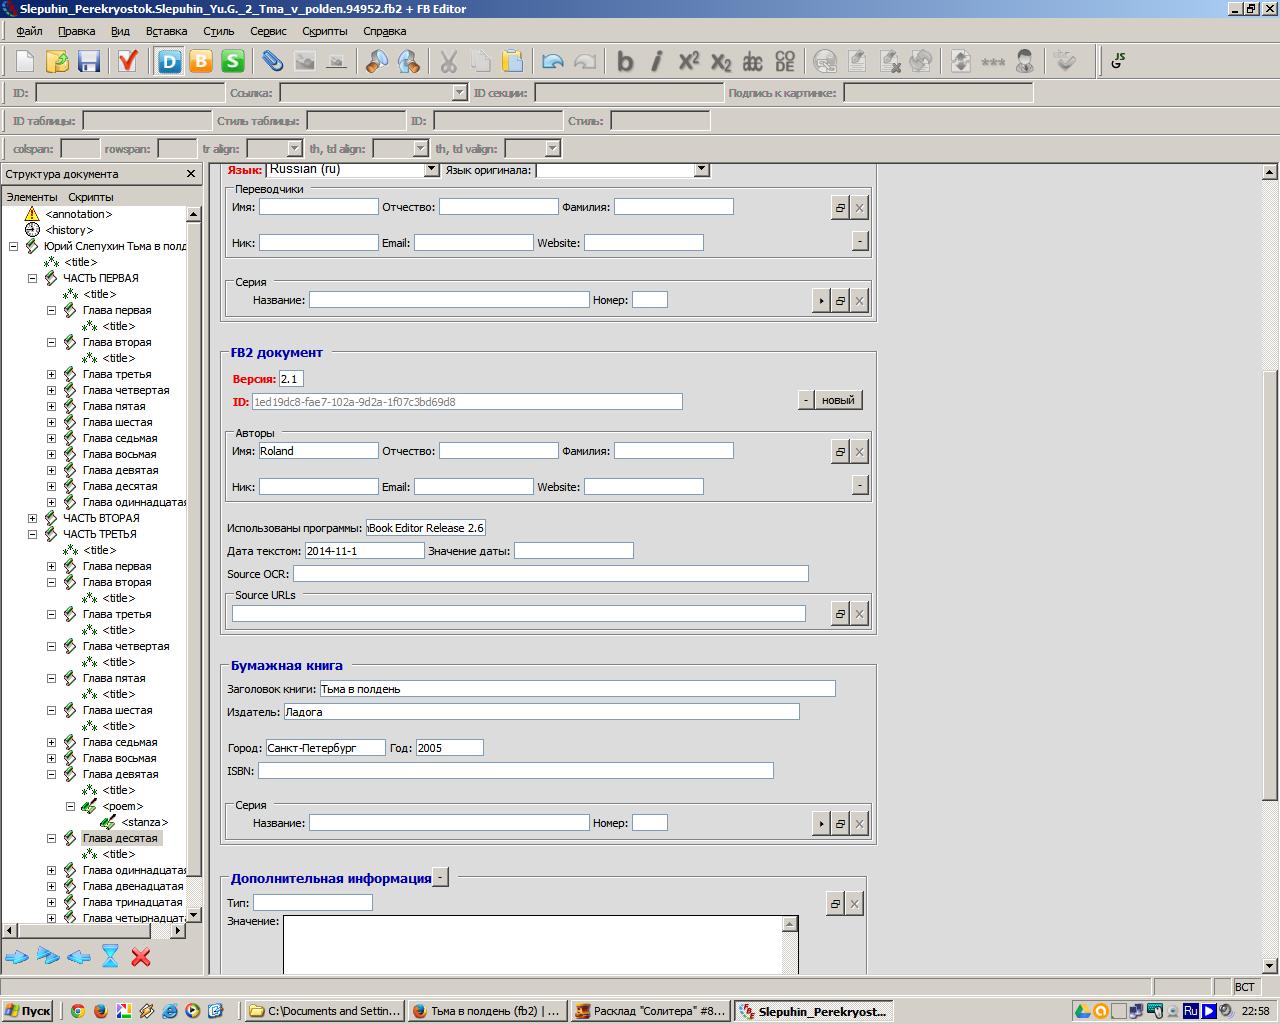Expand the ЧАСТЬ ВТОРАЯ tree node
This screenshot has width=1280, height=1024.
coord(32,518)
